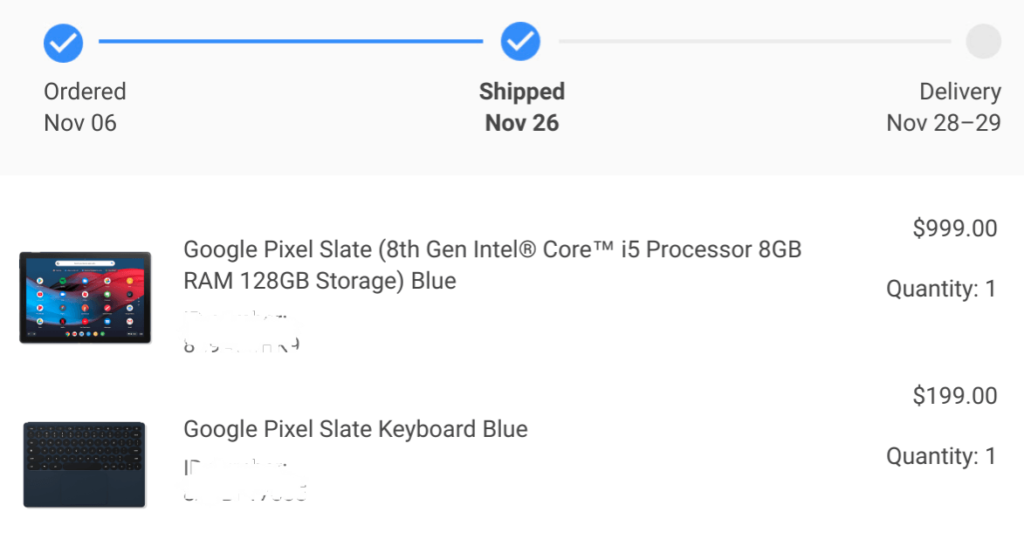This screenshot has width=1024, height=539.
Task: Click the Nov 26 shipped date
Action: (522, 123)
